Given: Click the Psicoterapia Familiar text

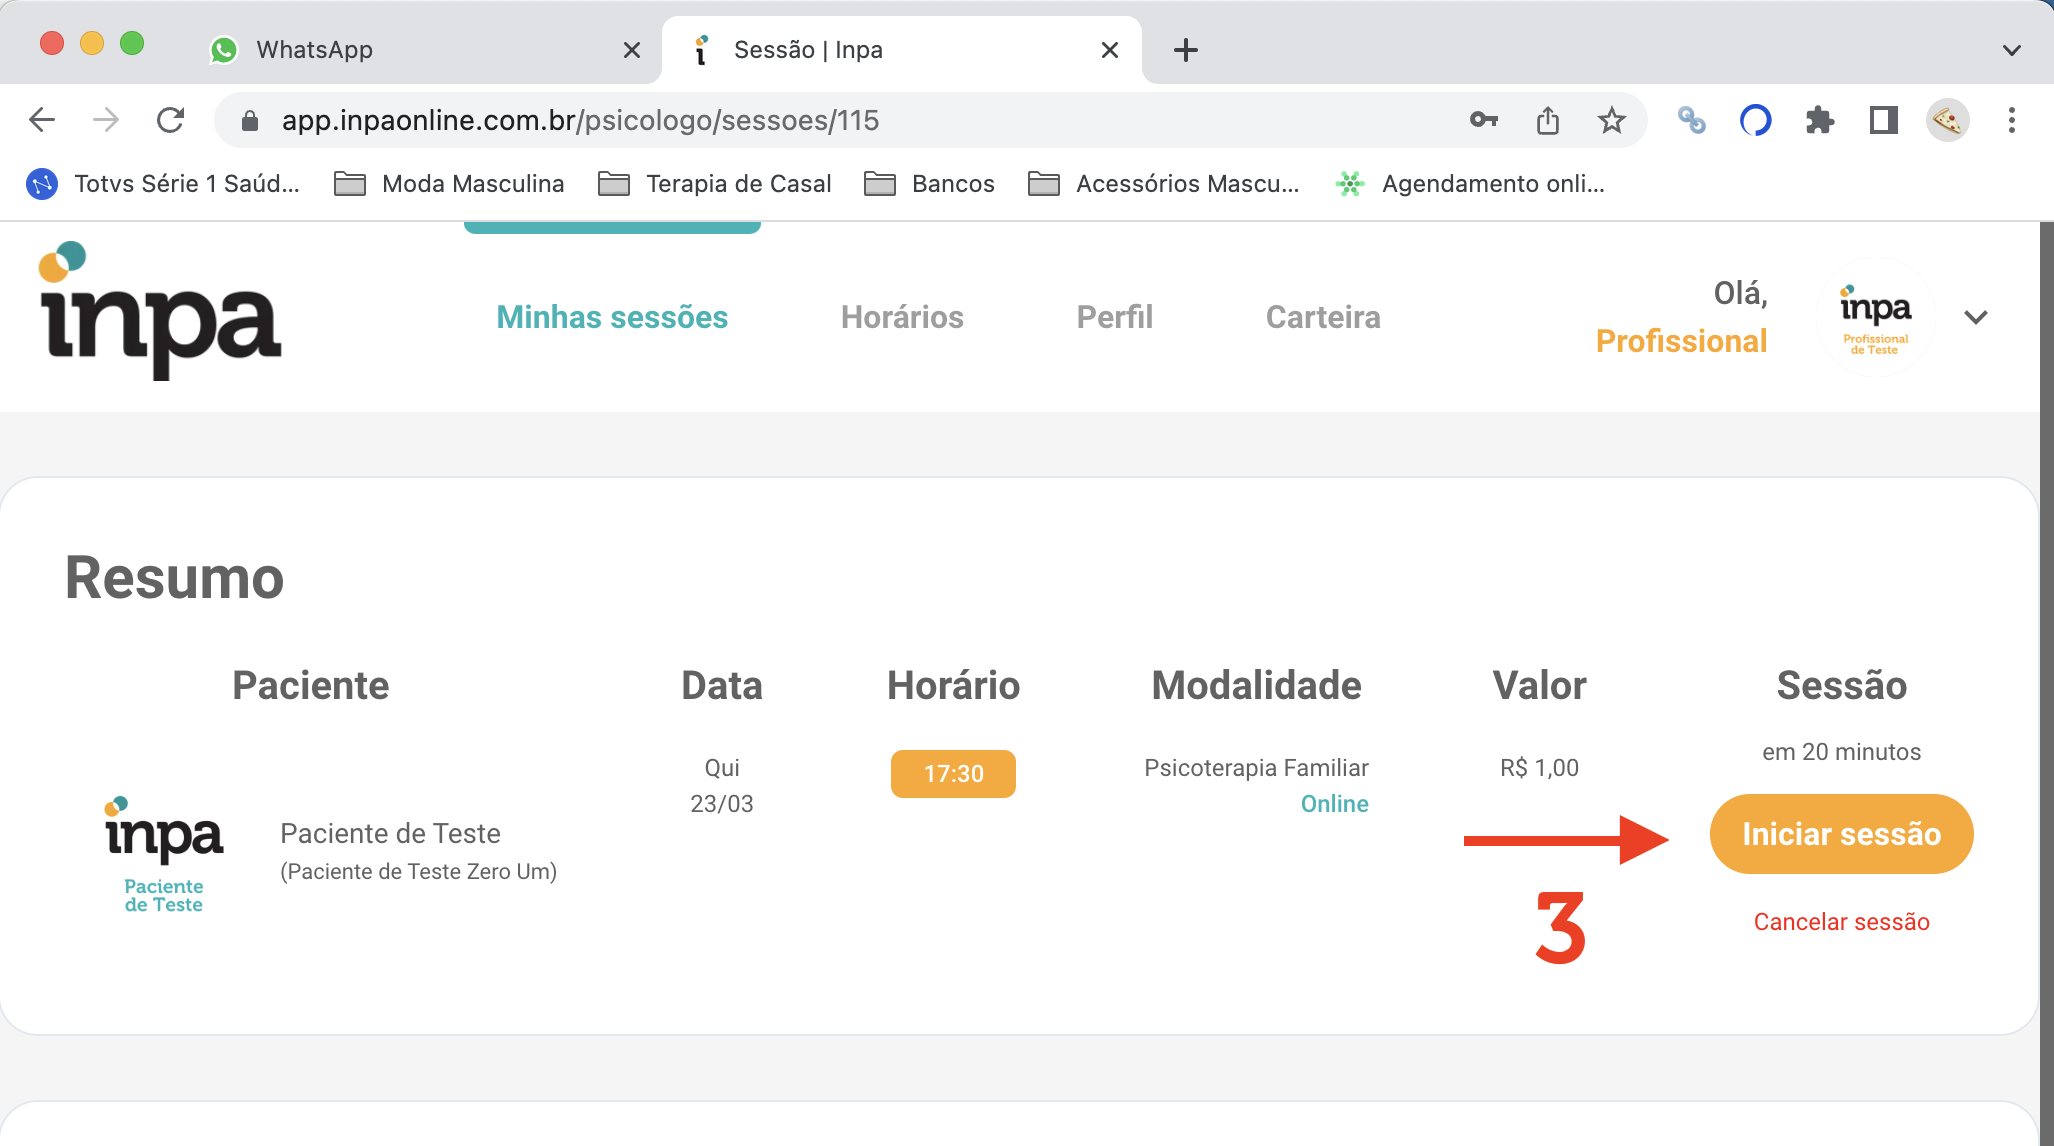Looking at the screenshot, I should click(x=1256, y=768).
